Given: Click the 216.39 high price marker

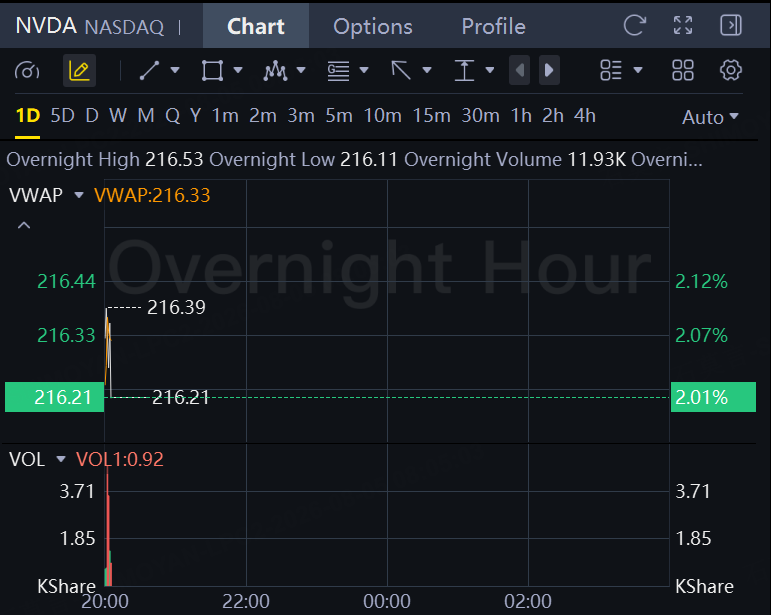Looking at the screenshot, I should pos(176,307).
